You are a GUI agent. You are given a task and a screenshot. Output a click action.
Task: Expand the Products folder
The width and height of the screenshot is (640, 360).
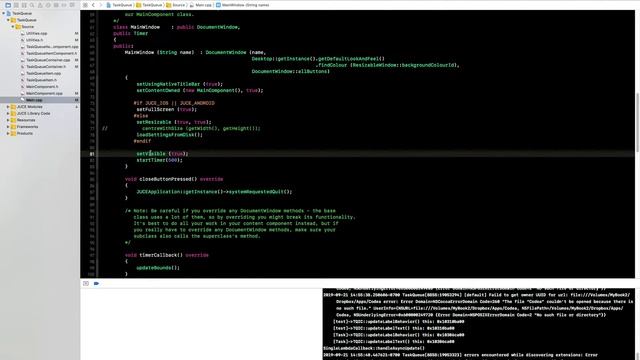coord(8,133)
